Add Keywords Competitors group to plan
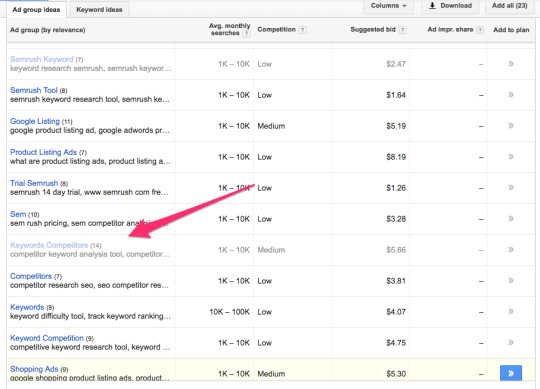Image resolution: width=540 pixels, height=389 pixels. 511,250
